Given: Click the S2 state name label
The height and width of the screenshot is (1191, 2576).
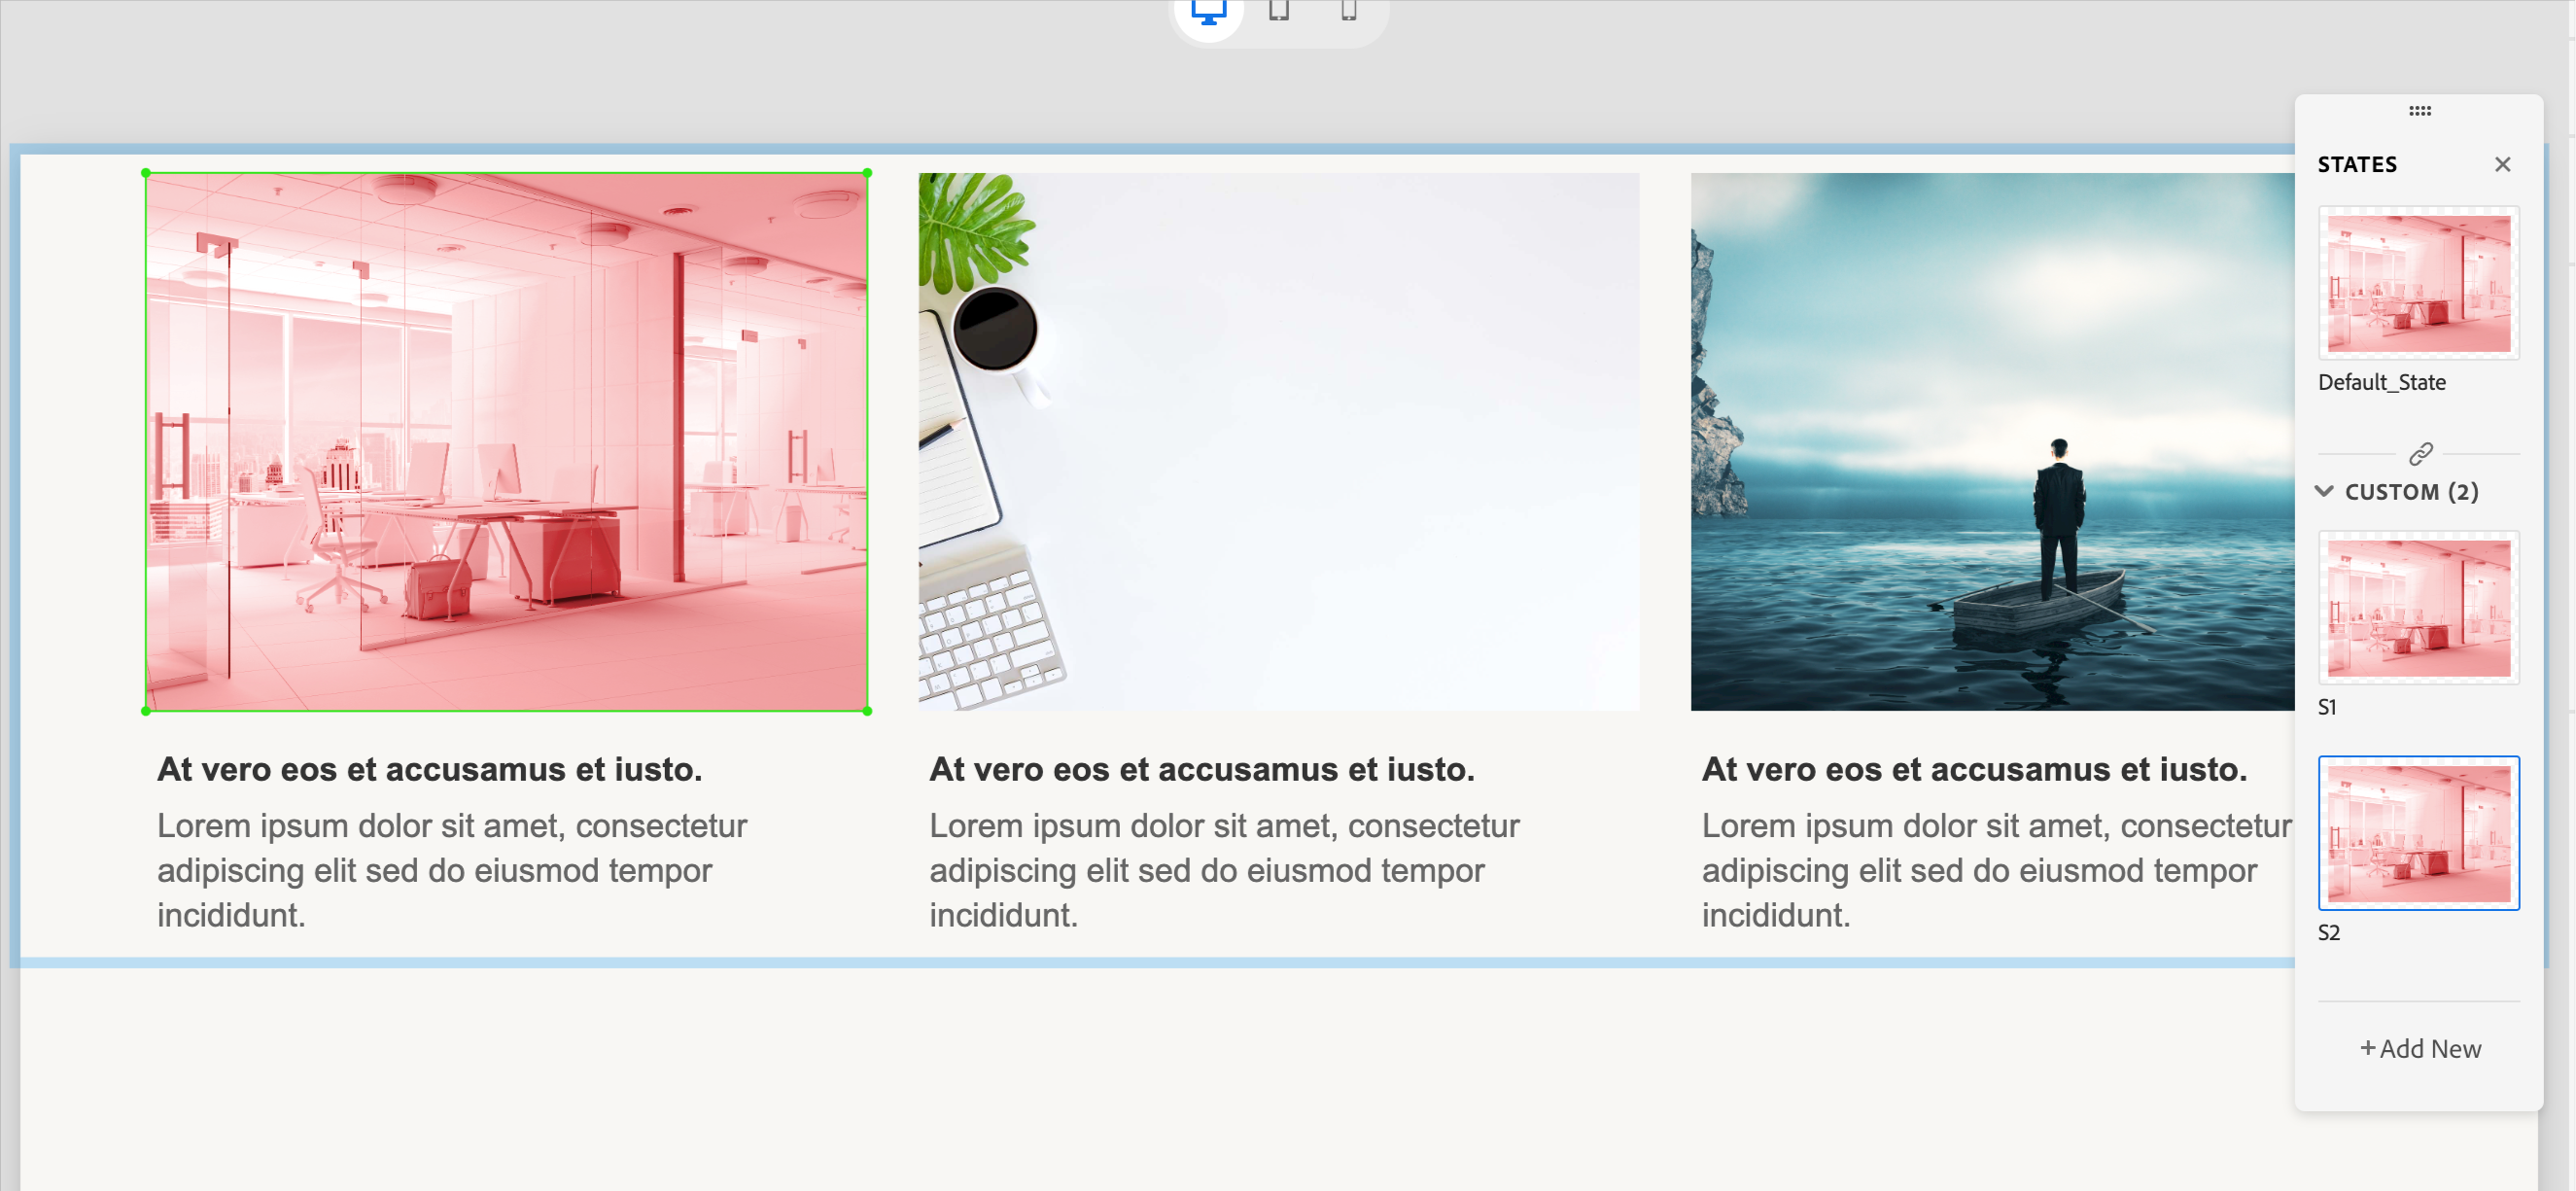Looking at the screenshot, I should [x=2328, y=932].
